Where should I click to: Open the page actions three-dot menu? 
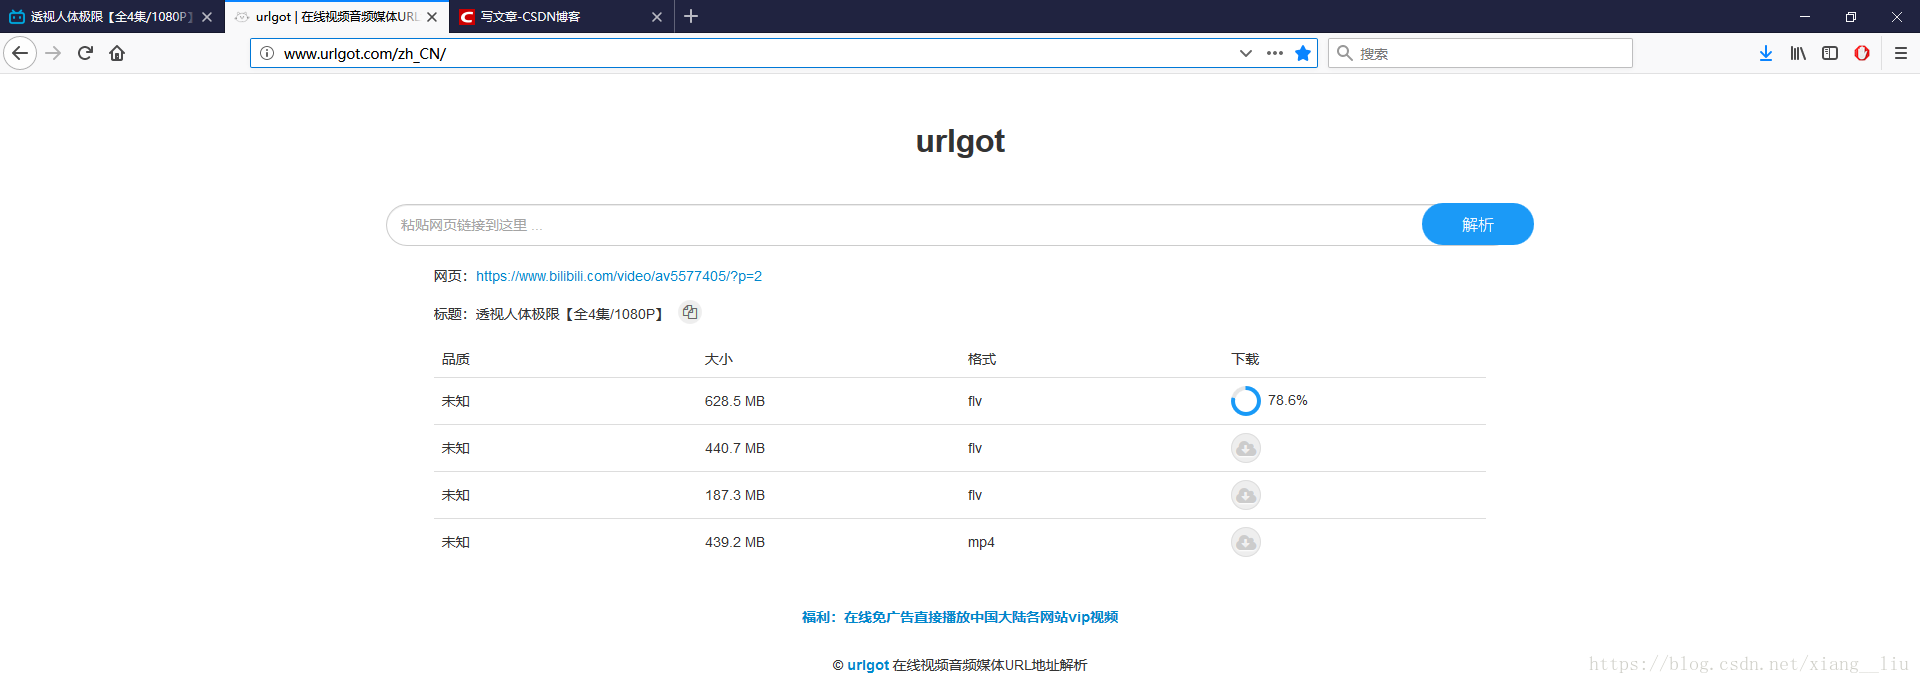[1275, 53]
